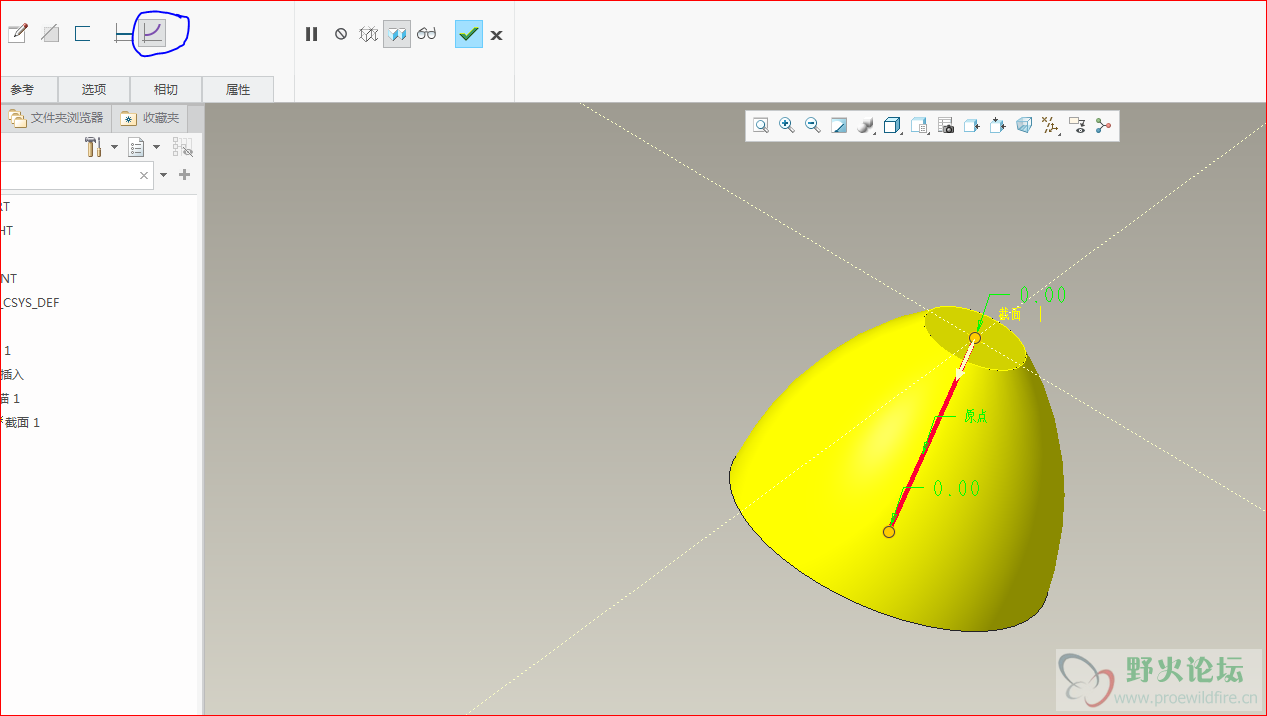Open the 相切 tab
This screenshot has height=716, width=1267.
166,89
